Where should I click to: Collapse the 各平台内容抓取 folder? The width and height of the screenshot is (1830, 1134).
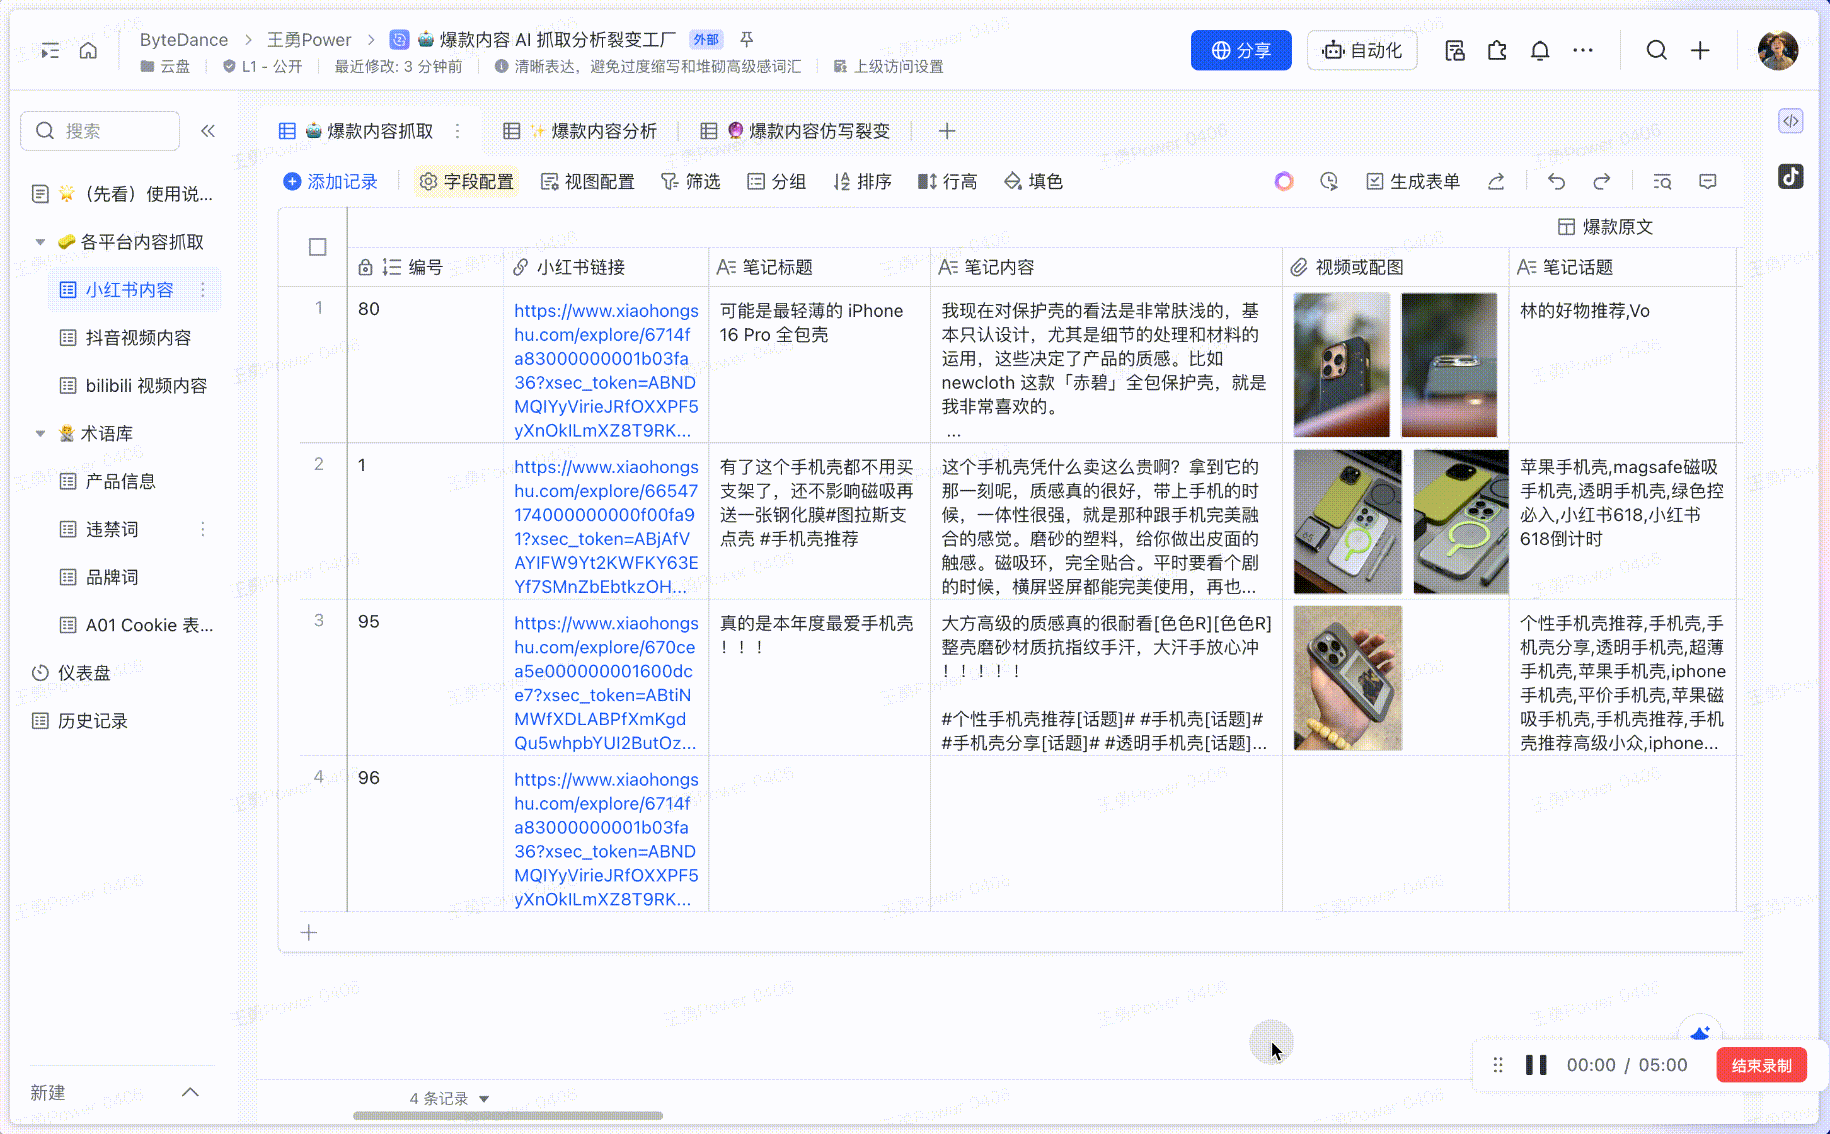[x=40, y=242]
